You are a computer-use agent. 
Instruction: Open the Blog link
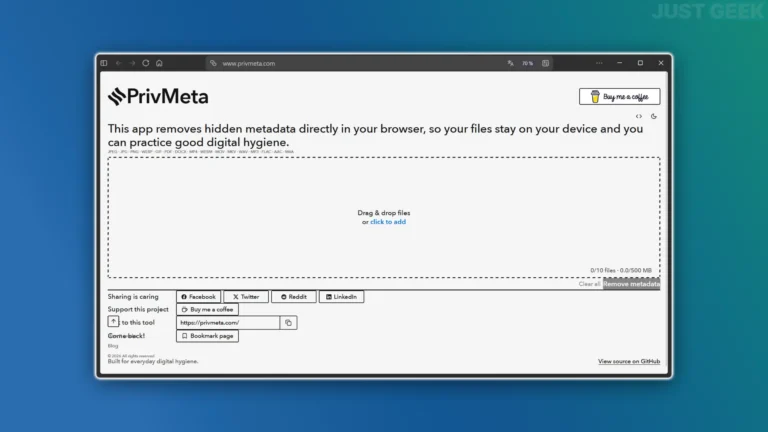[x=113, y=346]
